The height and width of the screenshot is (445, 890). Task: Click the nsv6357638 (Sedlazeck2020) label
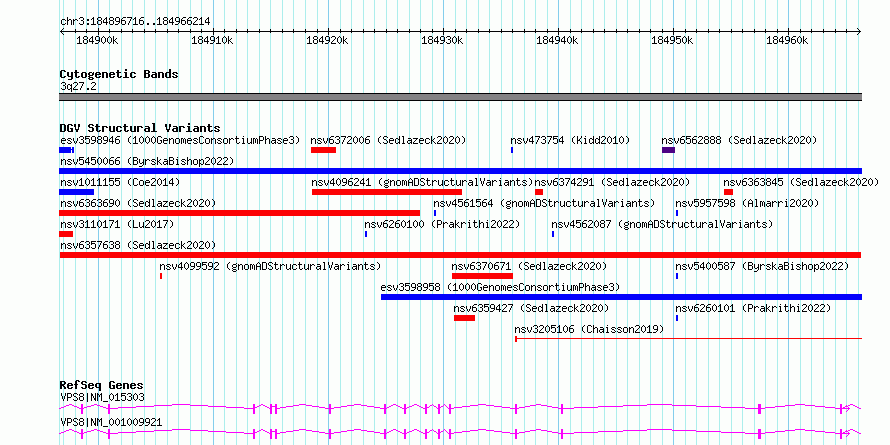138,245
